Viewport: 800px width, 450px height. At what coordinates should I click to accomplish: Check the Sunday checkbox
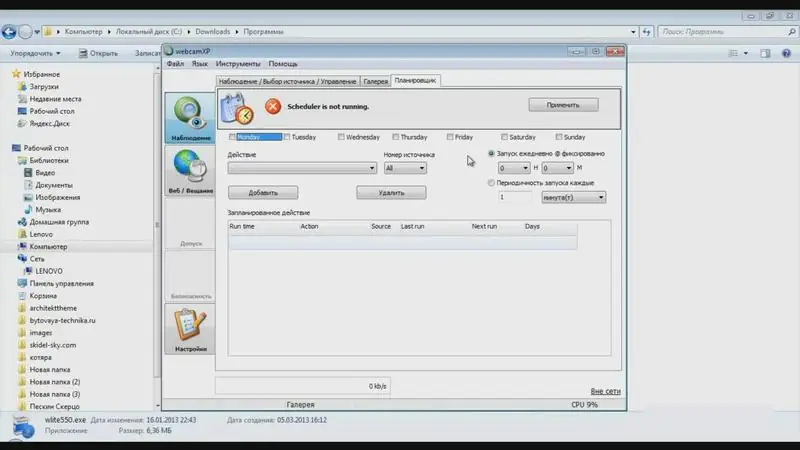(x=559, y=137)
